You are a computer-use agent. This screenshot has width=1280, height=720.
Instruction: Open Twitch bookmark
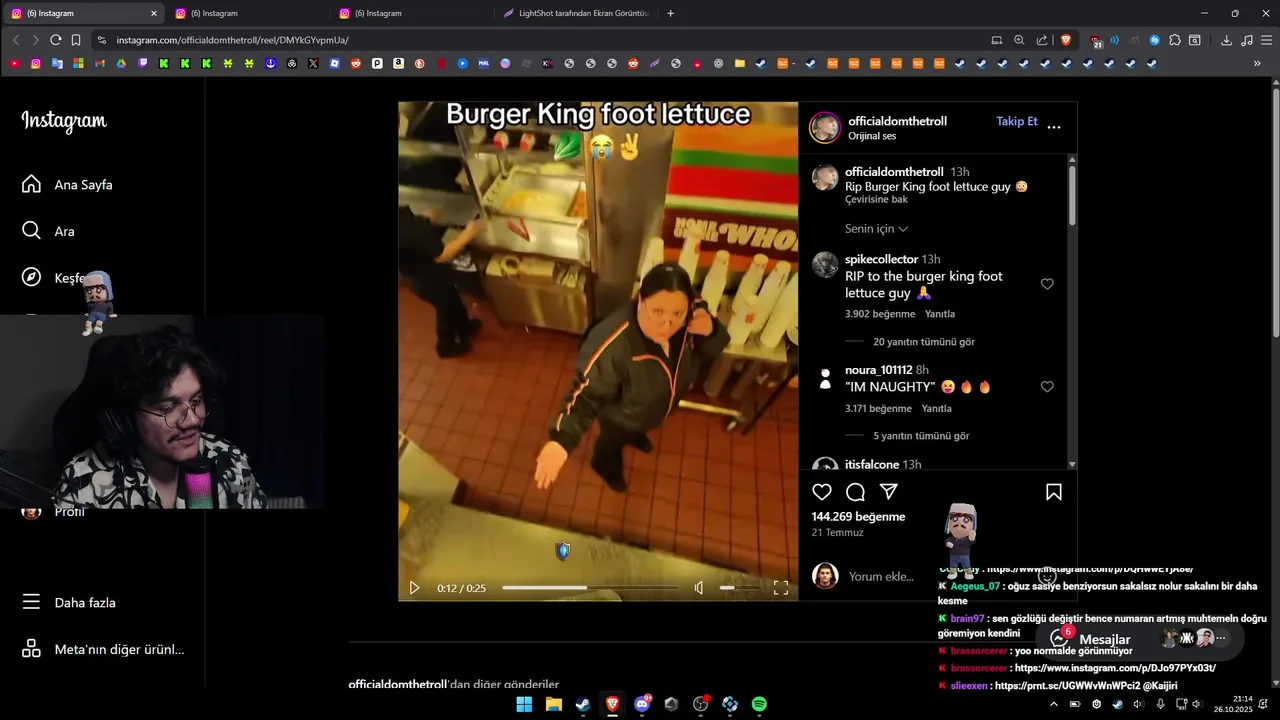[x=143, y=63]
